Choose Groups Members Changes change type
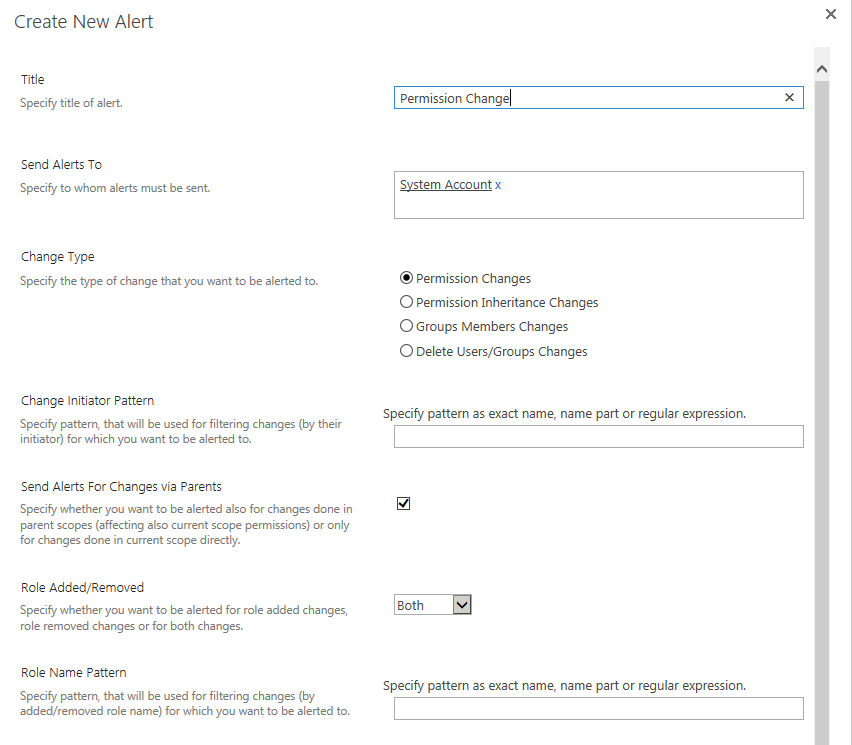This screenshot has height=745, width=852. coord(407,326)
